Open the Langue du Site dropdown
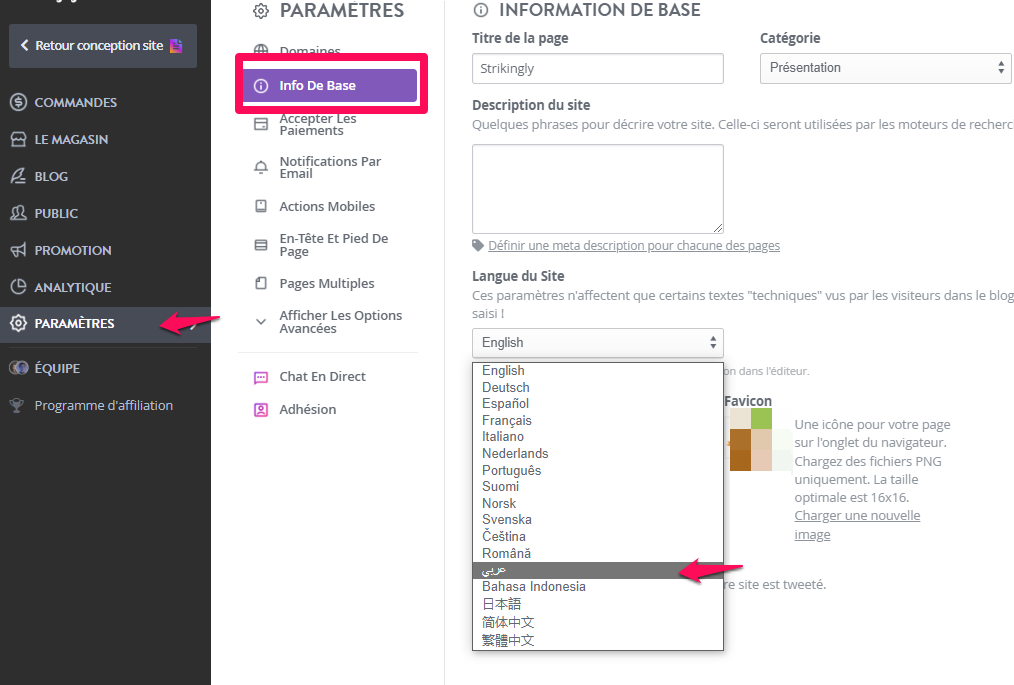 (x=598, y=343)
